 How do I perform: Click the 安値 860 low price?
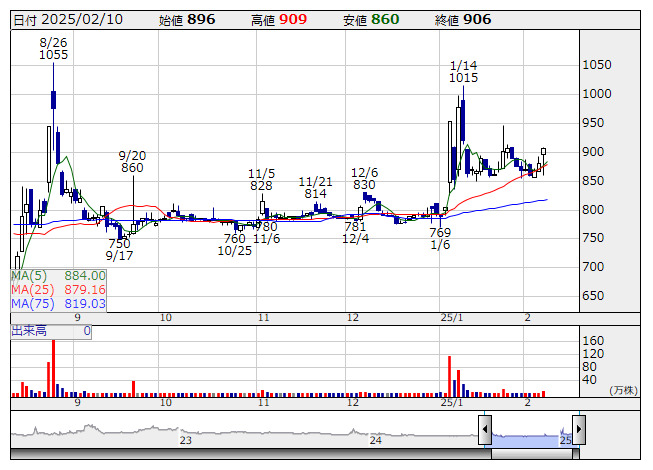pos(371,20)
